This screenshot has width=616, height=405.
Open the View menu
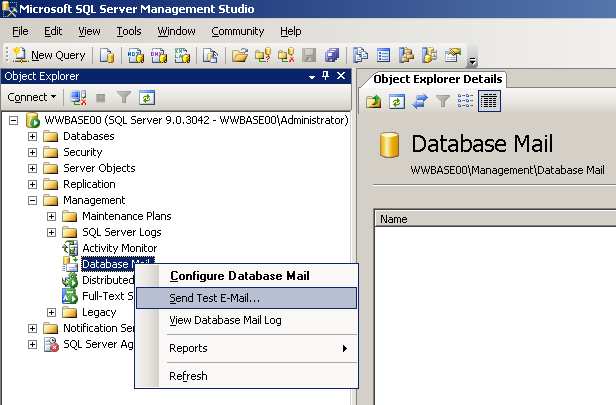click(x=89, y=31)
